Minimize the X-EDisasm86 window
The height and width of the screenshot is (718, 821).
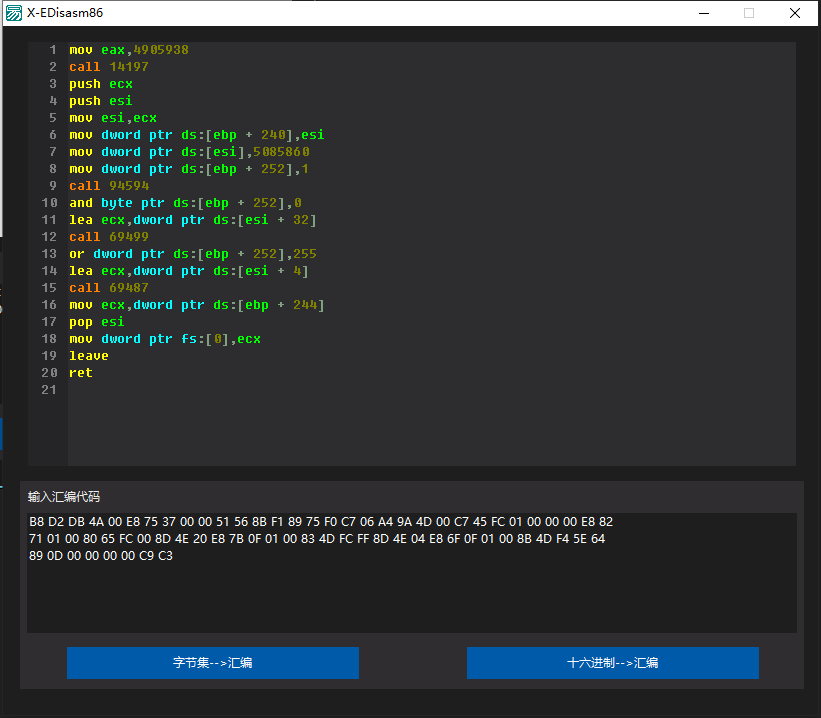point(704,13)
